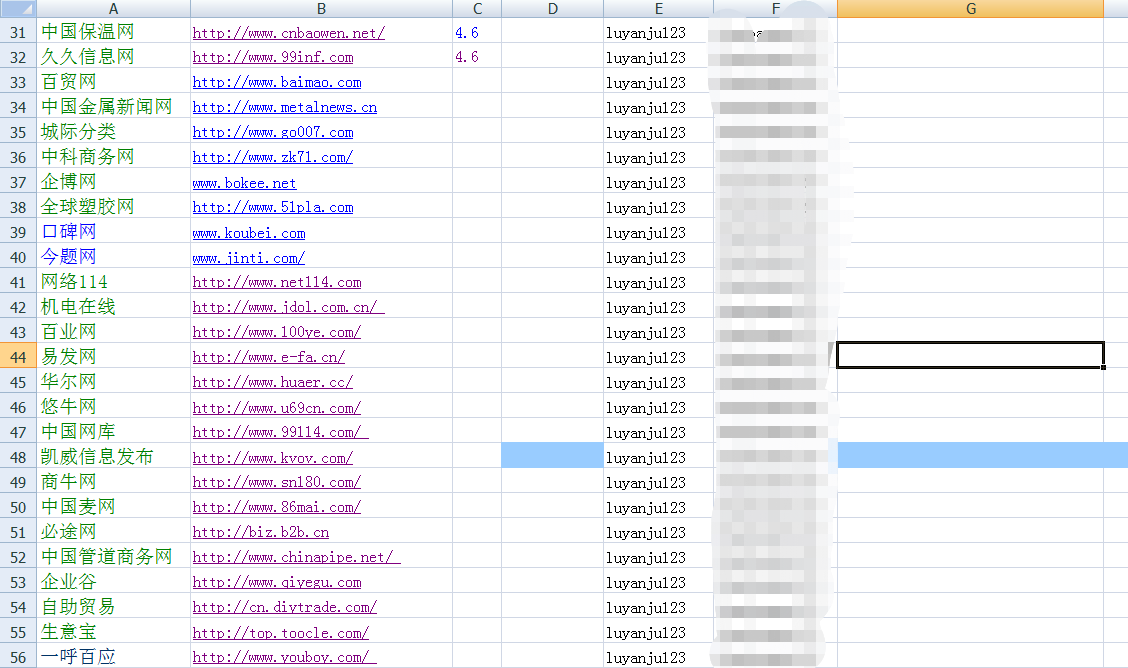
Task: Open the www.chinapipe.net link
Action: [295, 557]
